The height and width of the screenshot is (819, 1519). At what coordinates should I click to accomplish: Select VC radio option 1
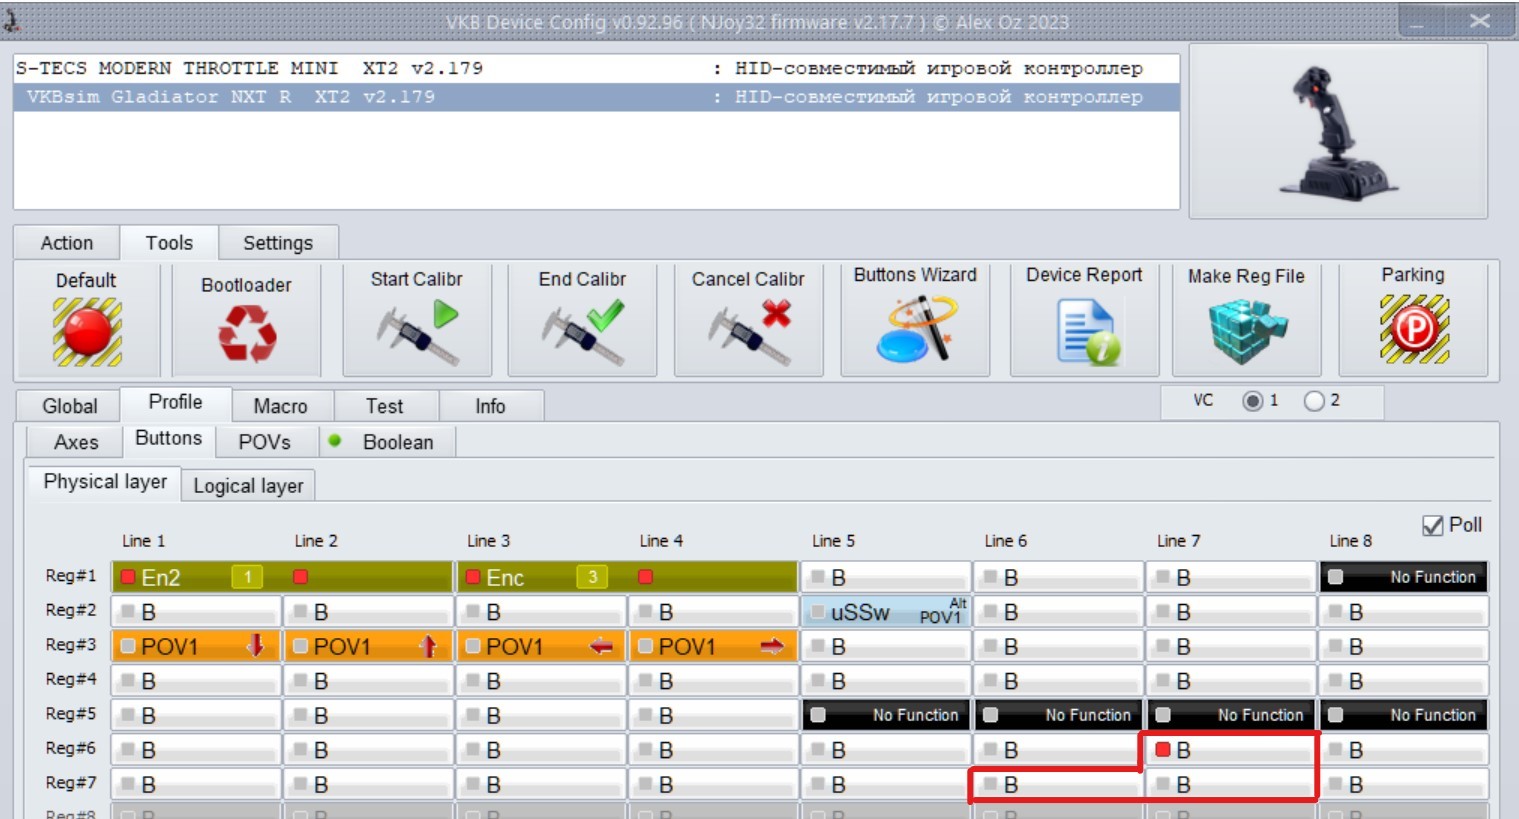[1252, 401]
